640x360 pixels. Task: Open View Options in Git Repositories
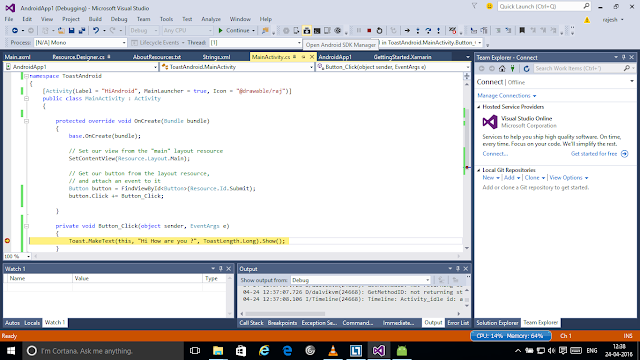tap(569, 178)
